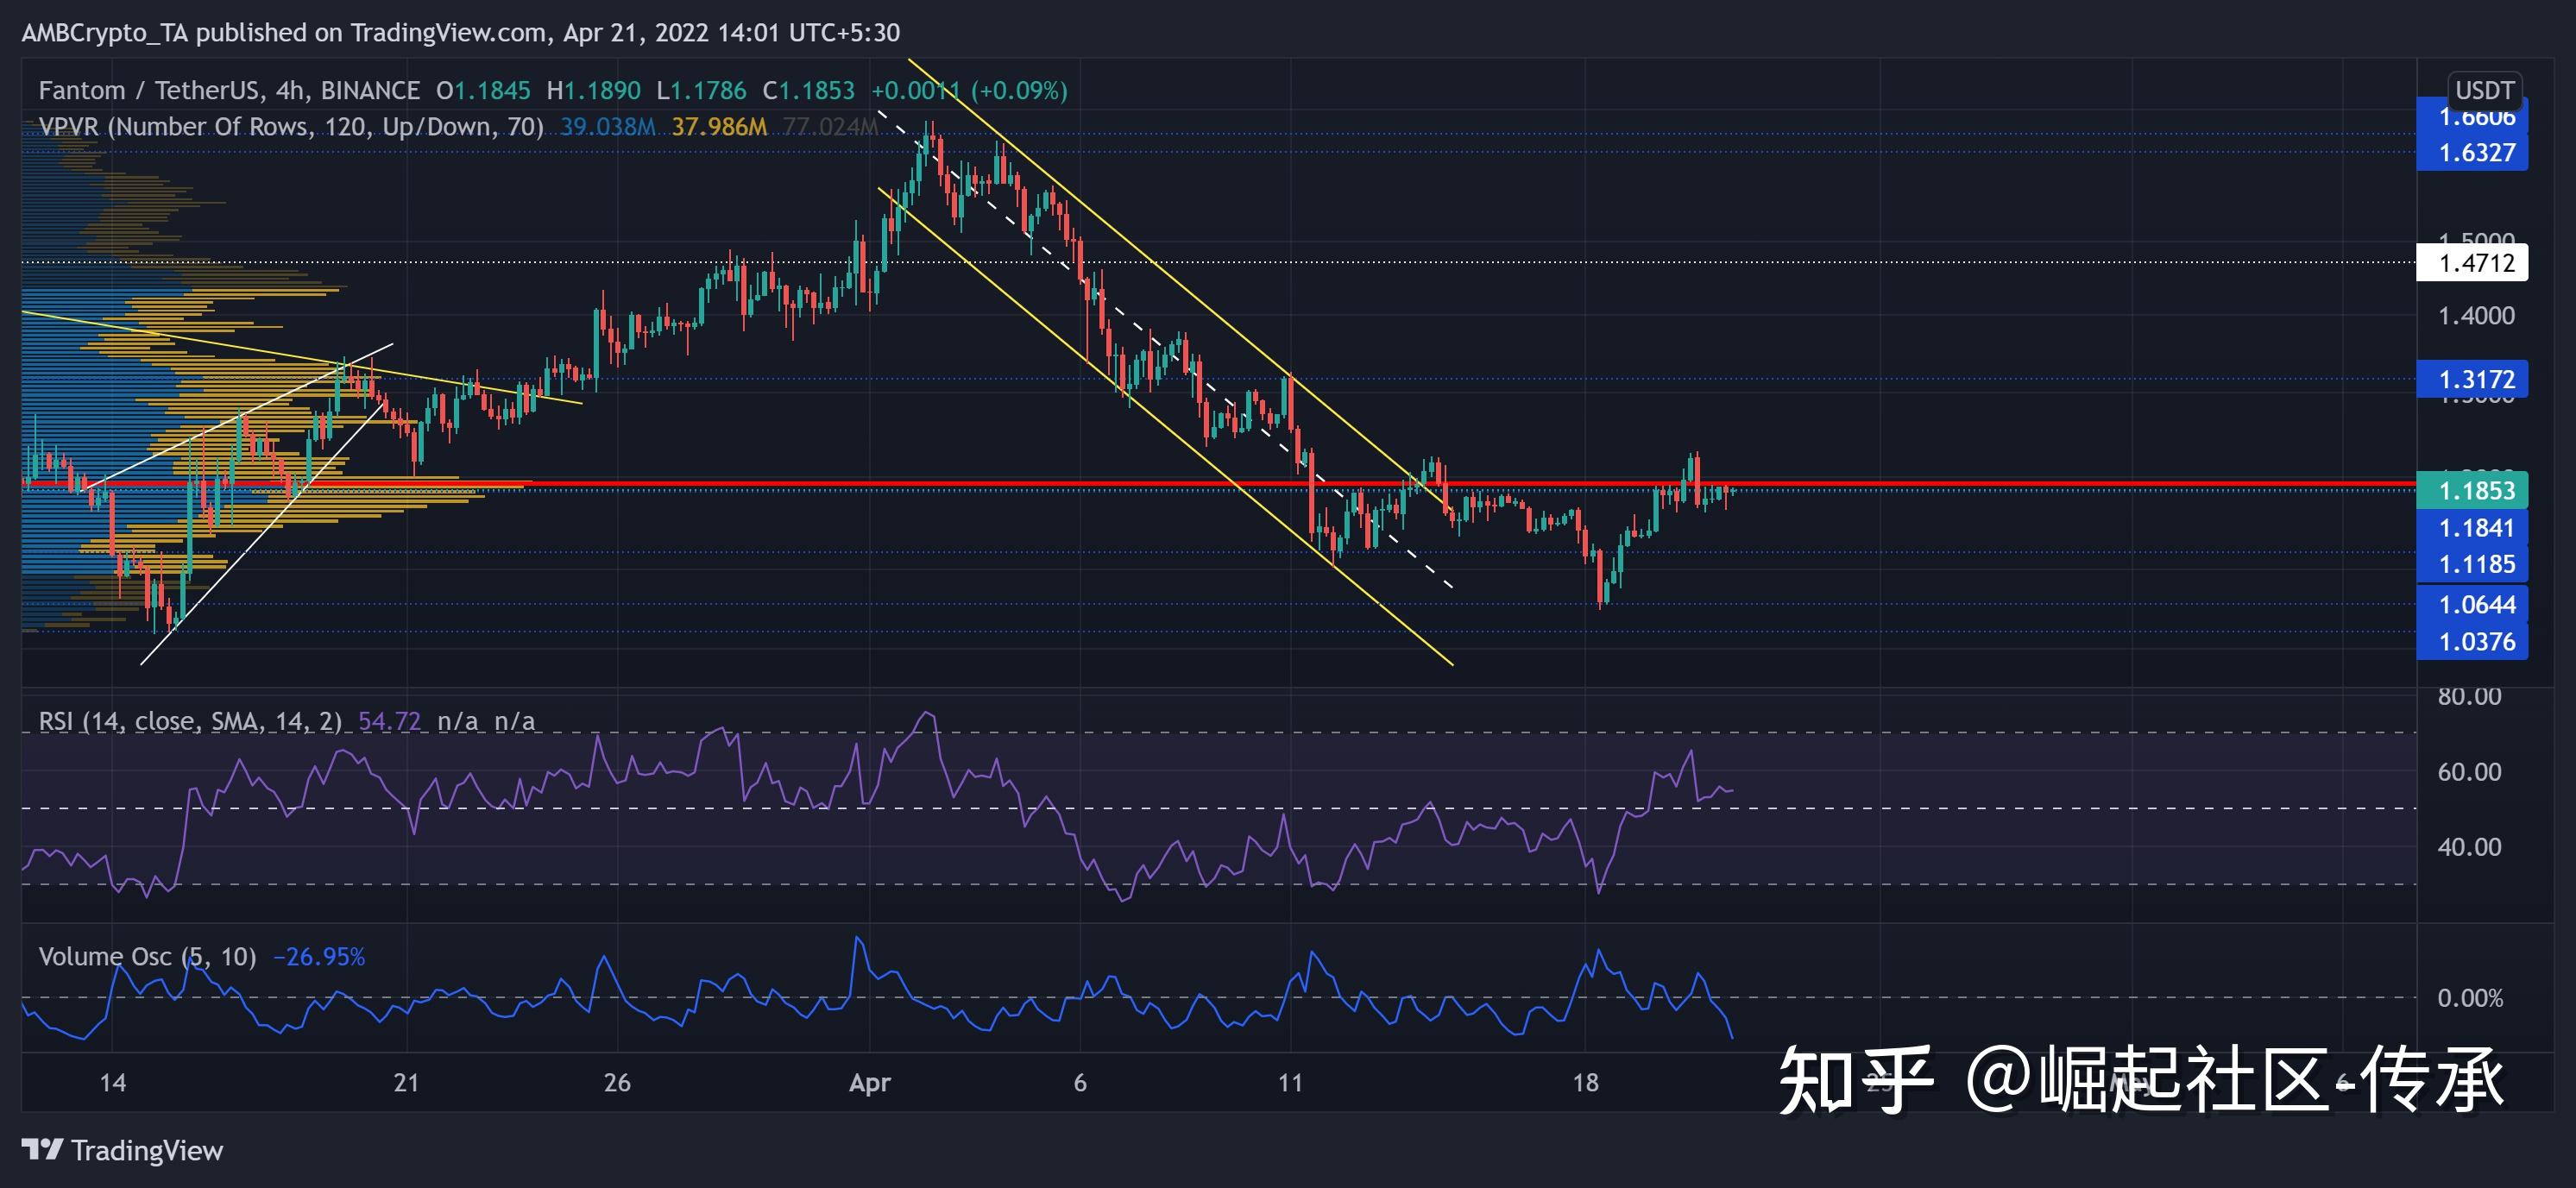Click the 1.3172 price level label
The height and width of the screenshot is (1188, 2576).
pyautogui.click(x=2472, y=379)
